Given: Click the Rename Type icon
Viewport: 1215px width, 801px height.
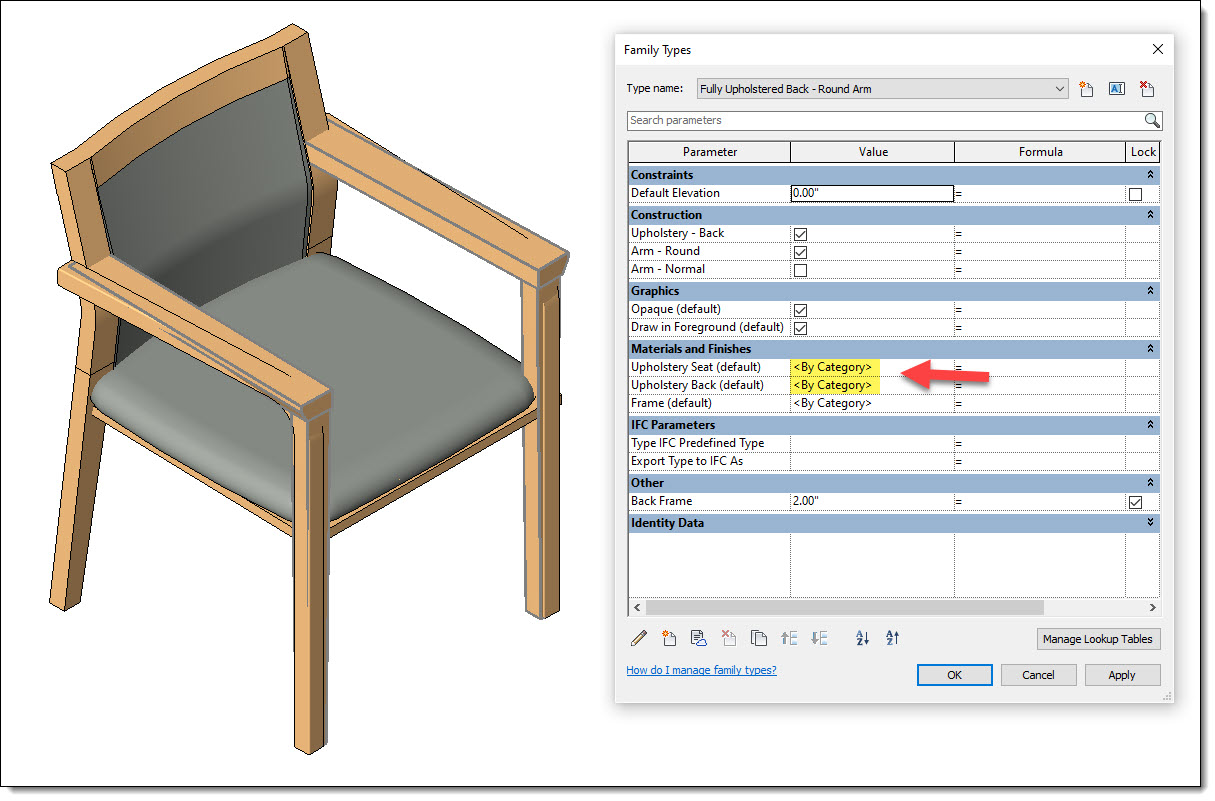Looking at the screenshot, I should (x=1116, y=89).
